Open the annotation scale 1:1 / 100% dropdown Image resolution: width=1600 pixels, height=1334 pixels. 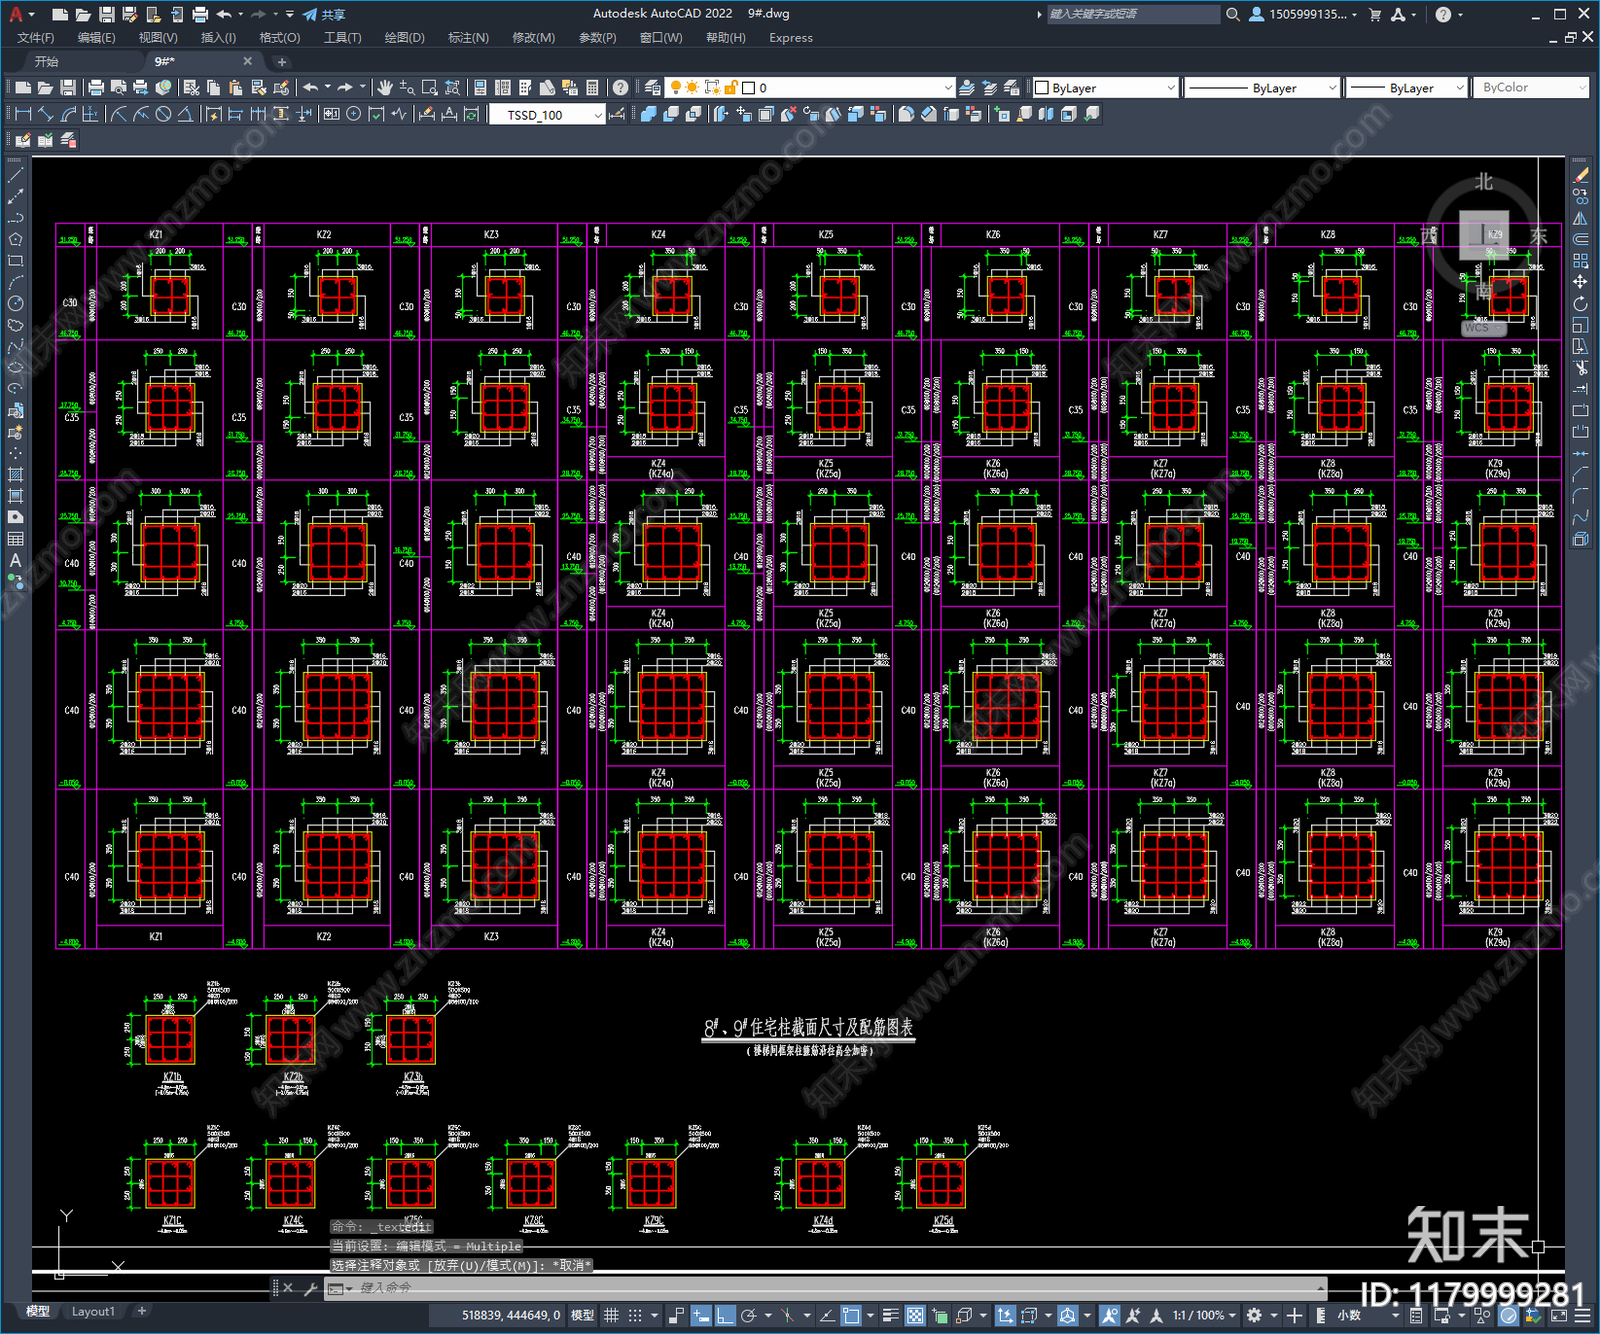click(1204, 1315)
